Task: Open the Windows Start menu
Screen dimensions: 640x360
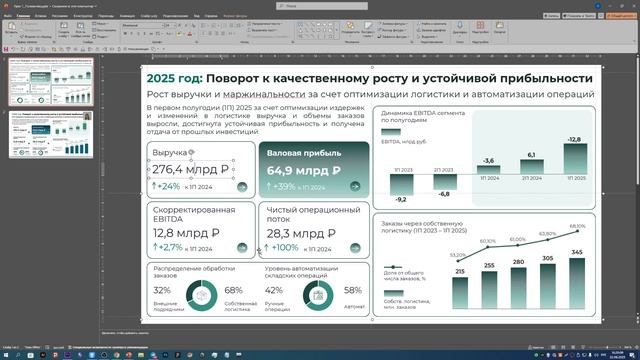Action: tap(6, 355)
